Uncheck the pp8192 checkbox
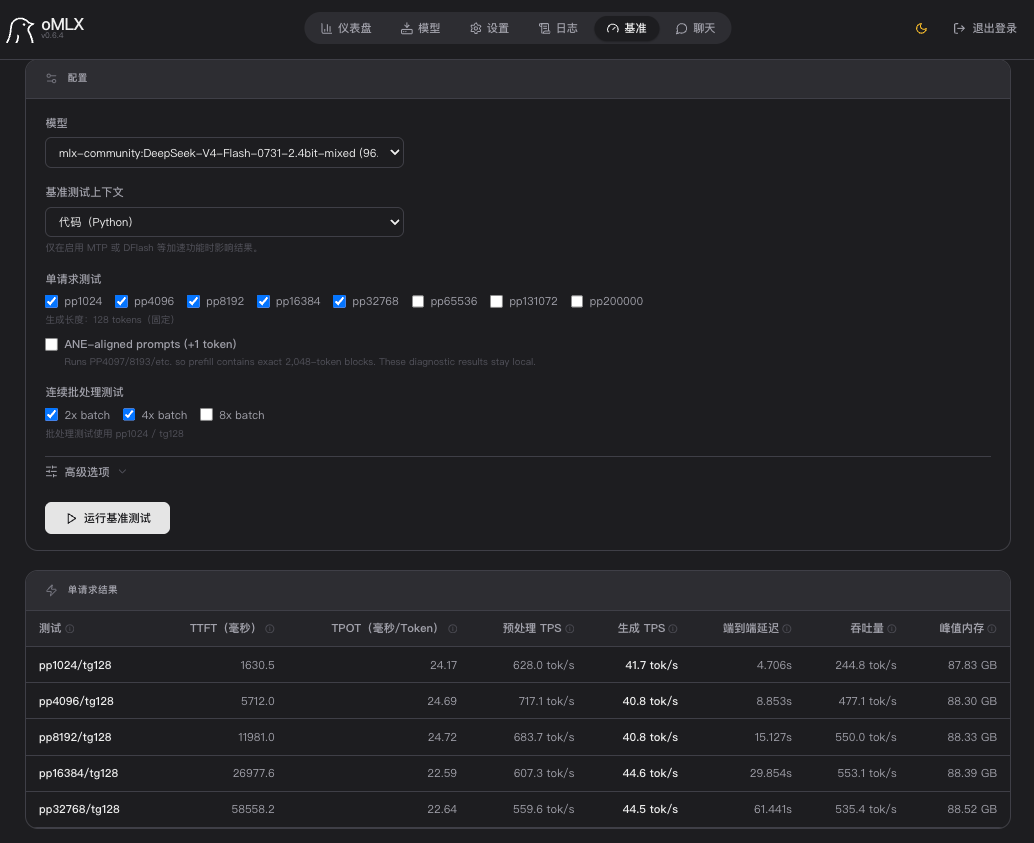 (x=193, y=301)
